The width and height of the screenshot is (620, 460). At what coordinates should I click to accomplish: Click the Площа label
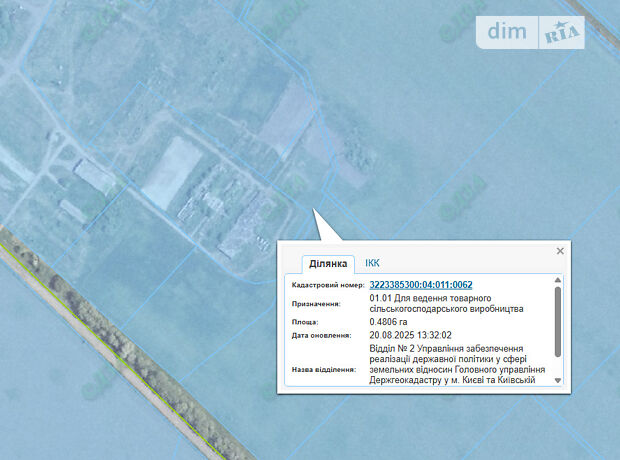coord(305,322)
